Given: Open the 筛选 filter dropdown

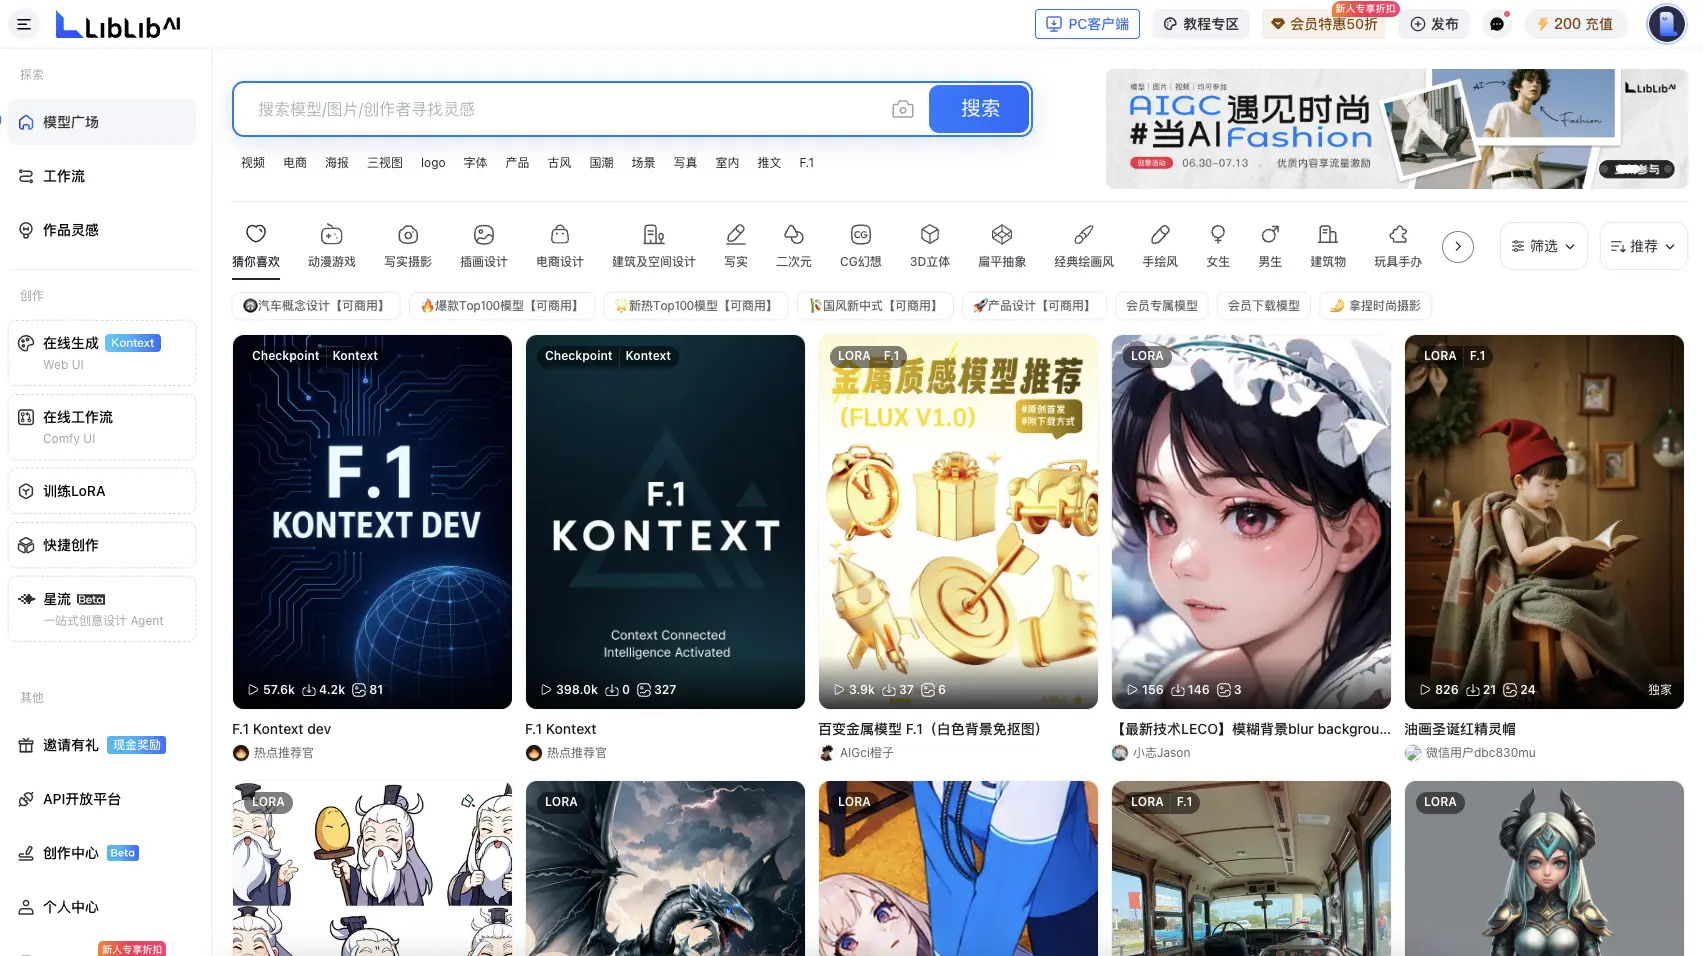Looking at the screenshot, I should (1544, 246).
